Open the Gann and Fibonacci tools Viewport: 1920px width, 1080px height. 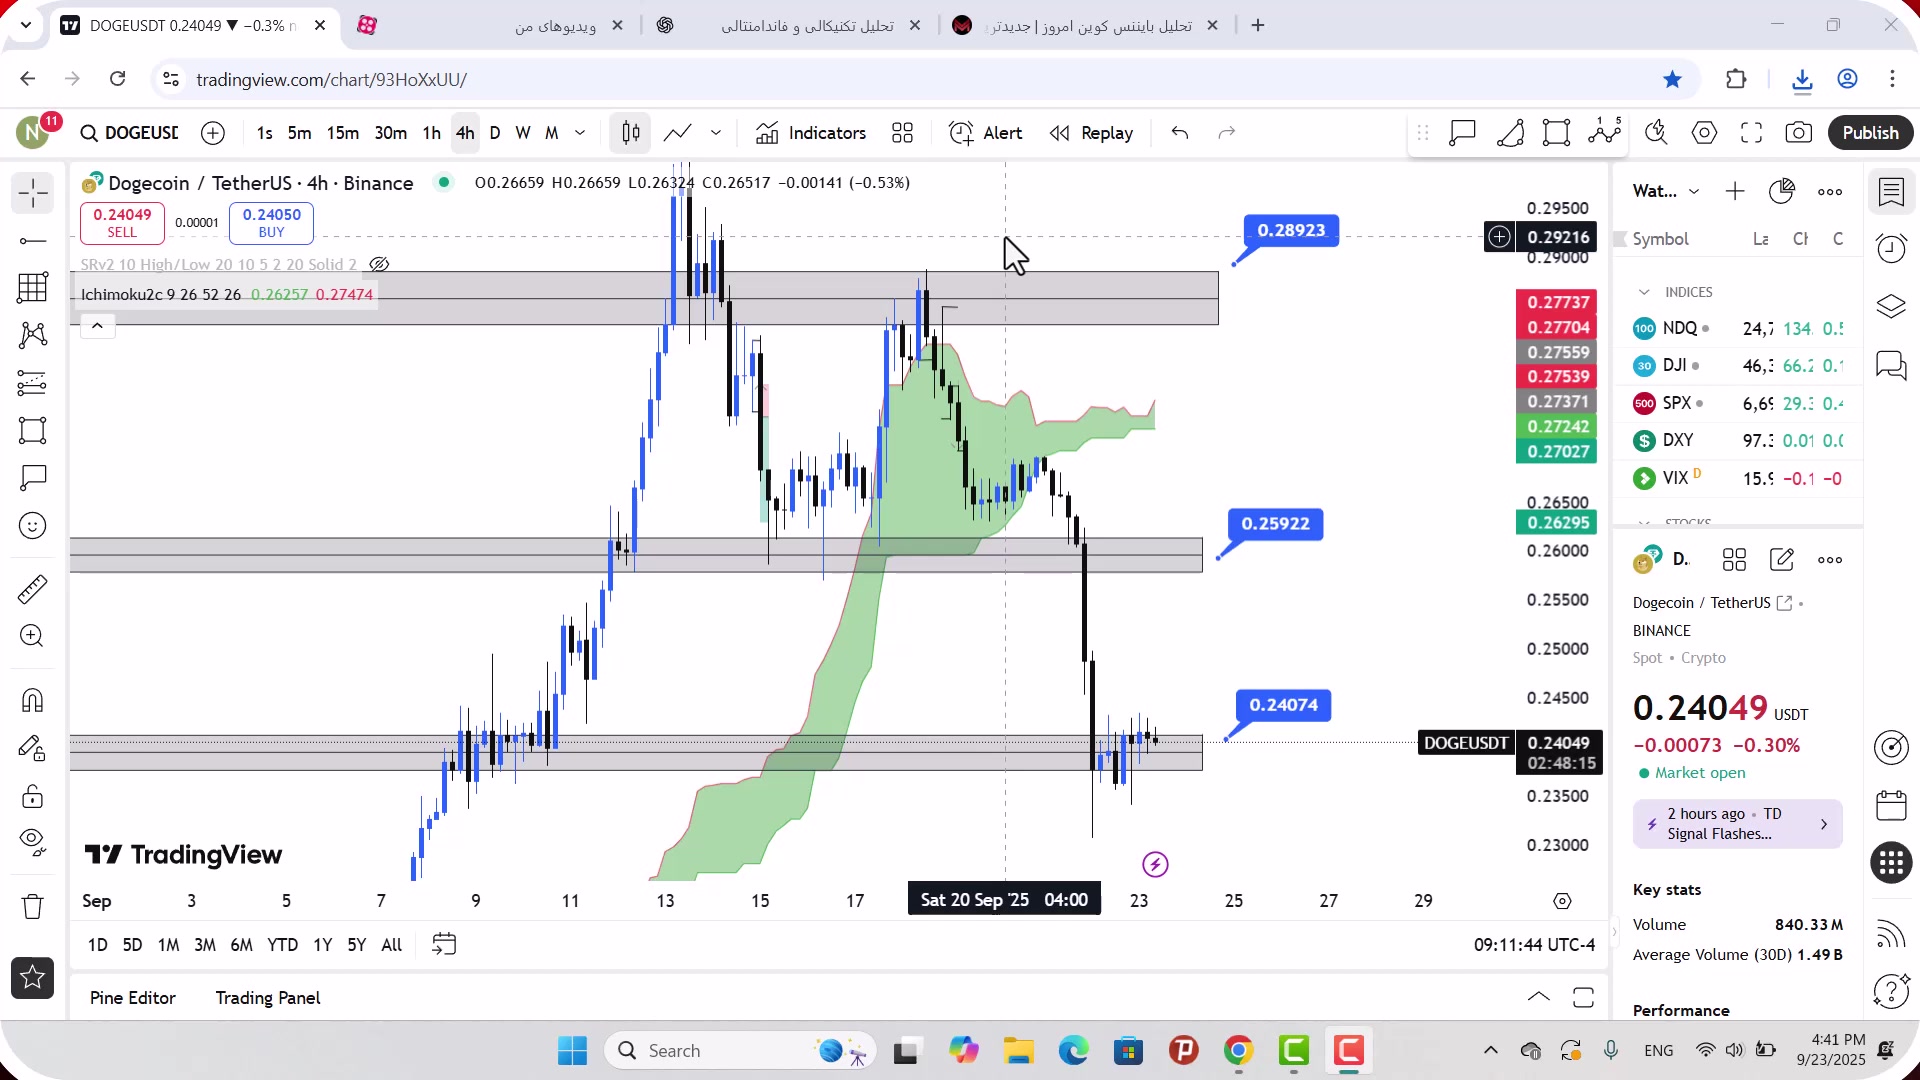pyautogui.click(x=33, y=287)
